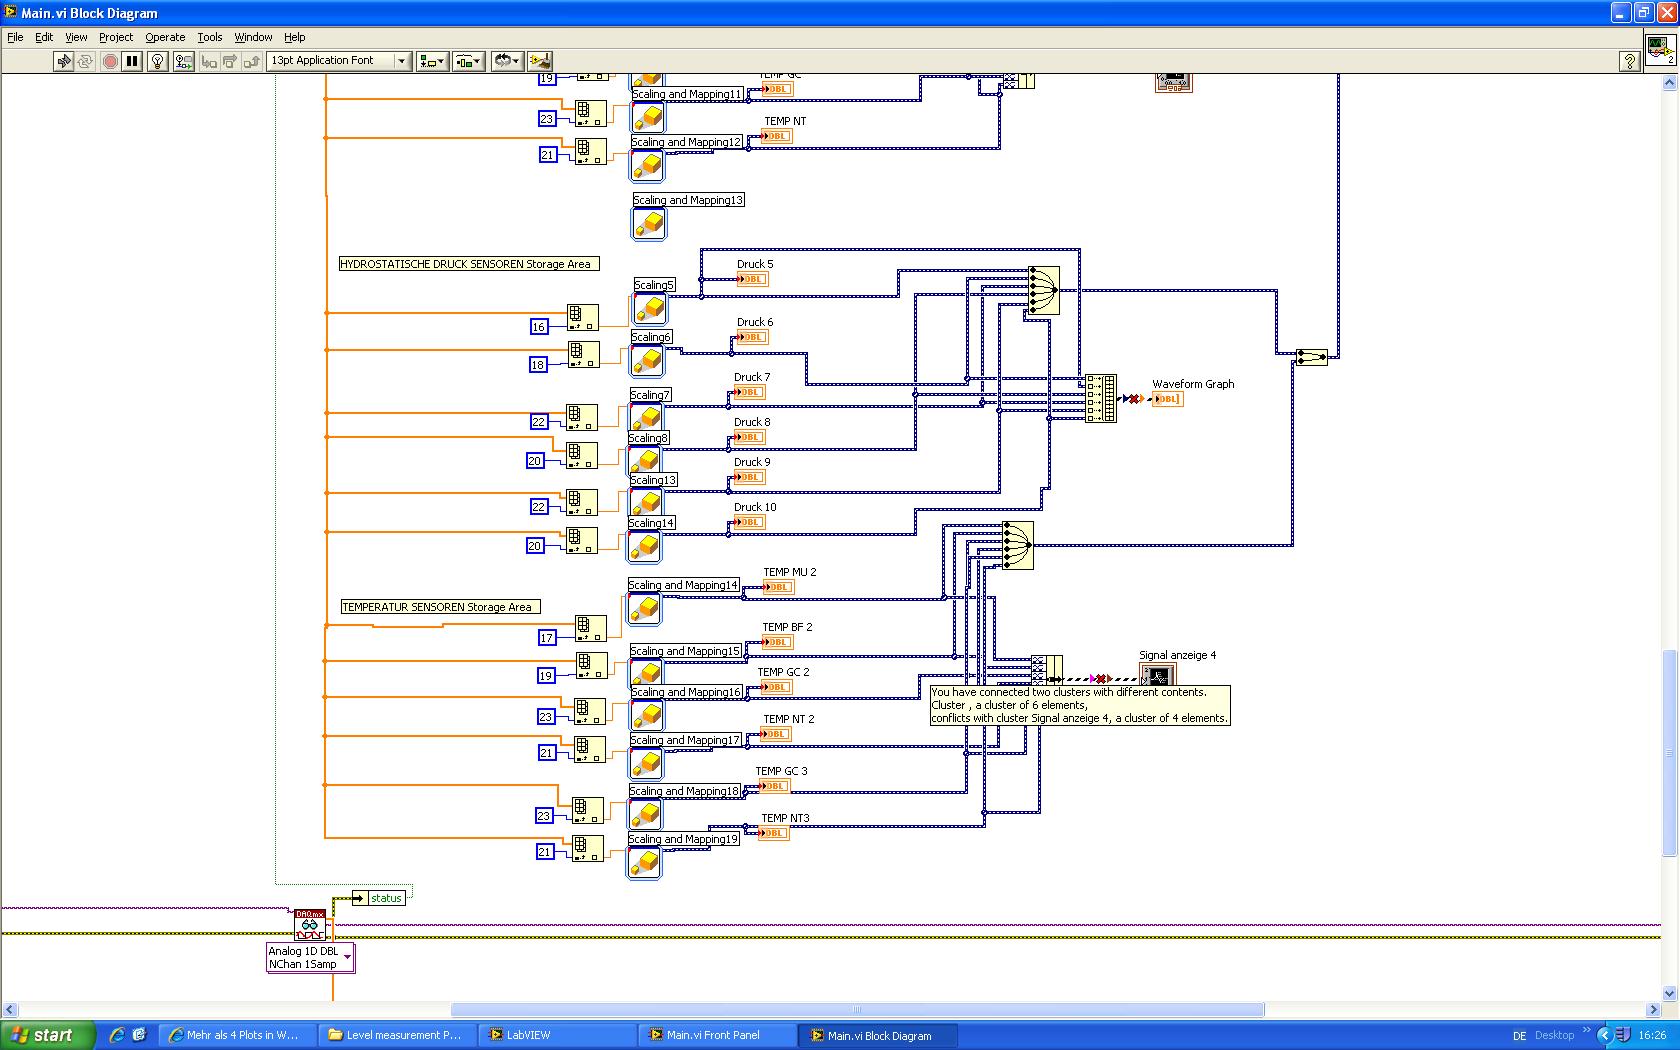This screenshot has width=1680, height=1050.
Task: Click the broken Run arrow button
Action: [64, 61]
